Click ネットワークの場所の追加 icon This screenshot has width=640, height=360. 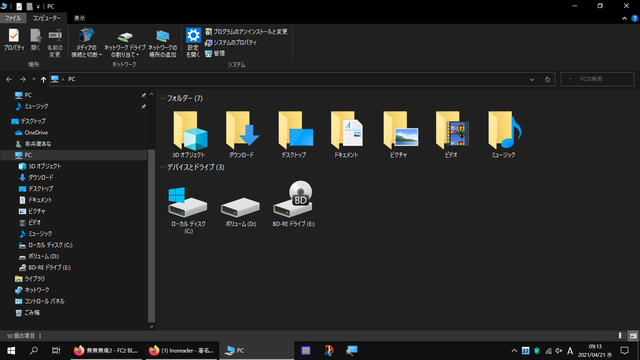[x=162, y=43]
